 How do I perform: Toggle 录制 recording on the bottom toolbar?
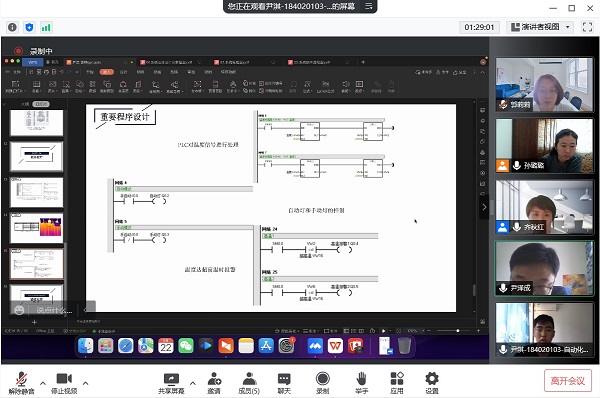point(323,383)
